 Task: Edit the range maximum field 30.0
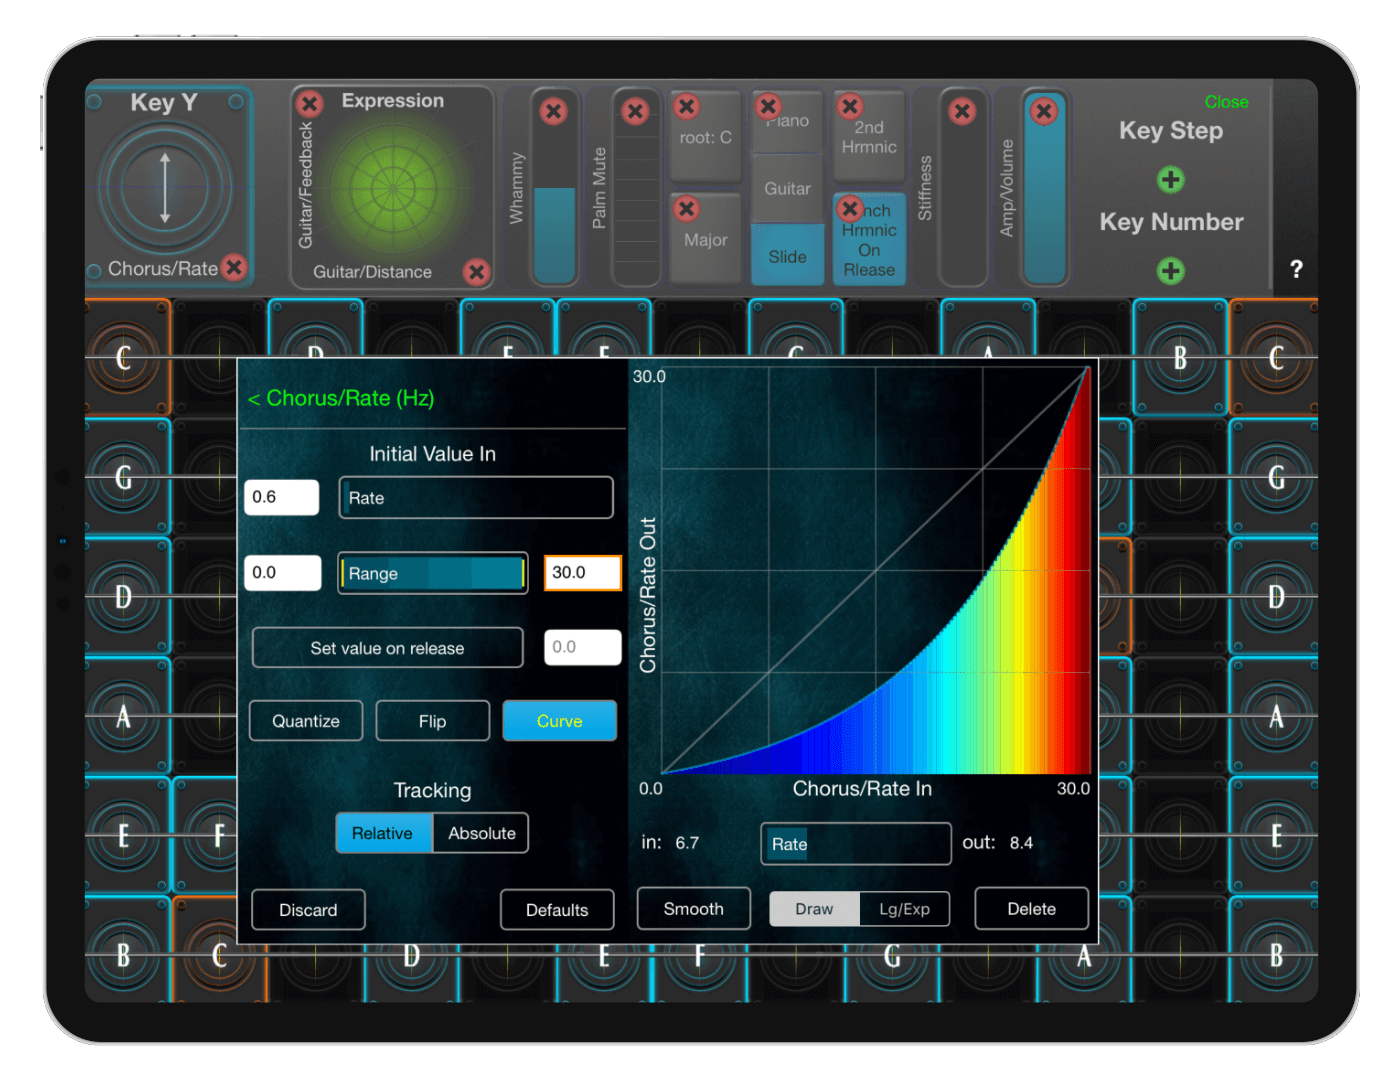tap(583, 573)
